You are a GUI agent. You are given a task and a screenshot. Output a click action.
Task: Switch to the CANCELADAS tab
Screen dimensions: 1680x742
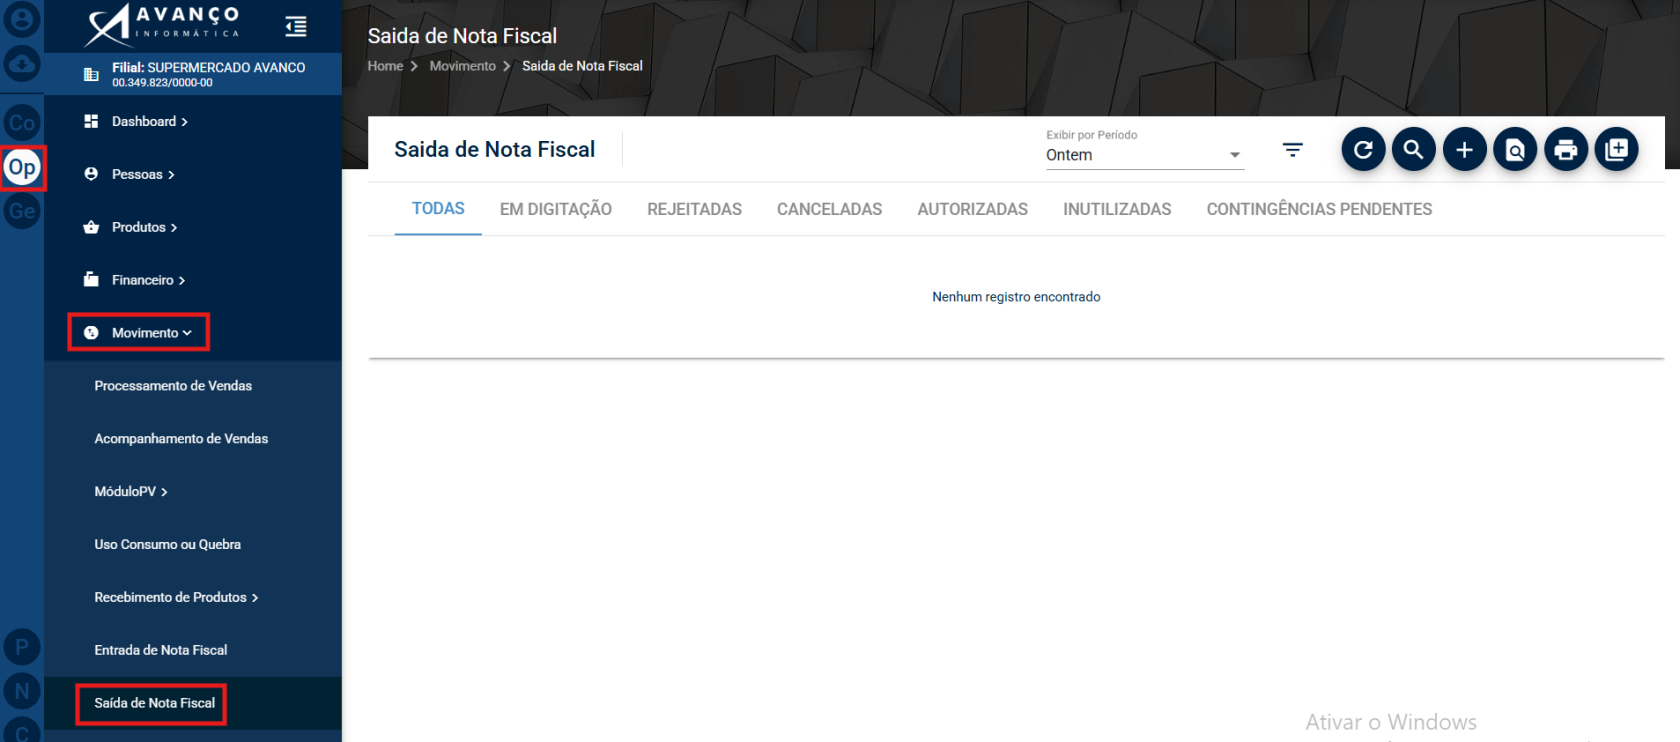click(830, 209)
